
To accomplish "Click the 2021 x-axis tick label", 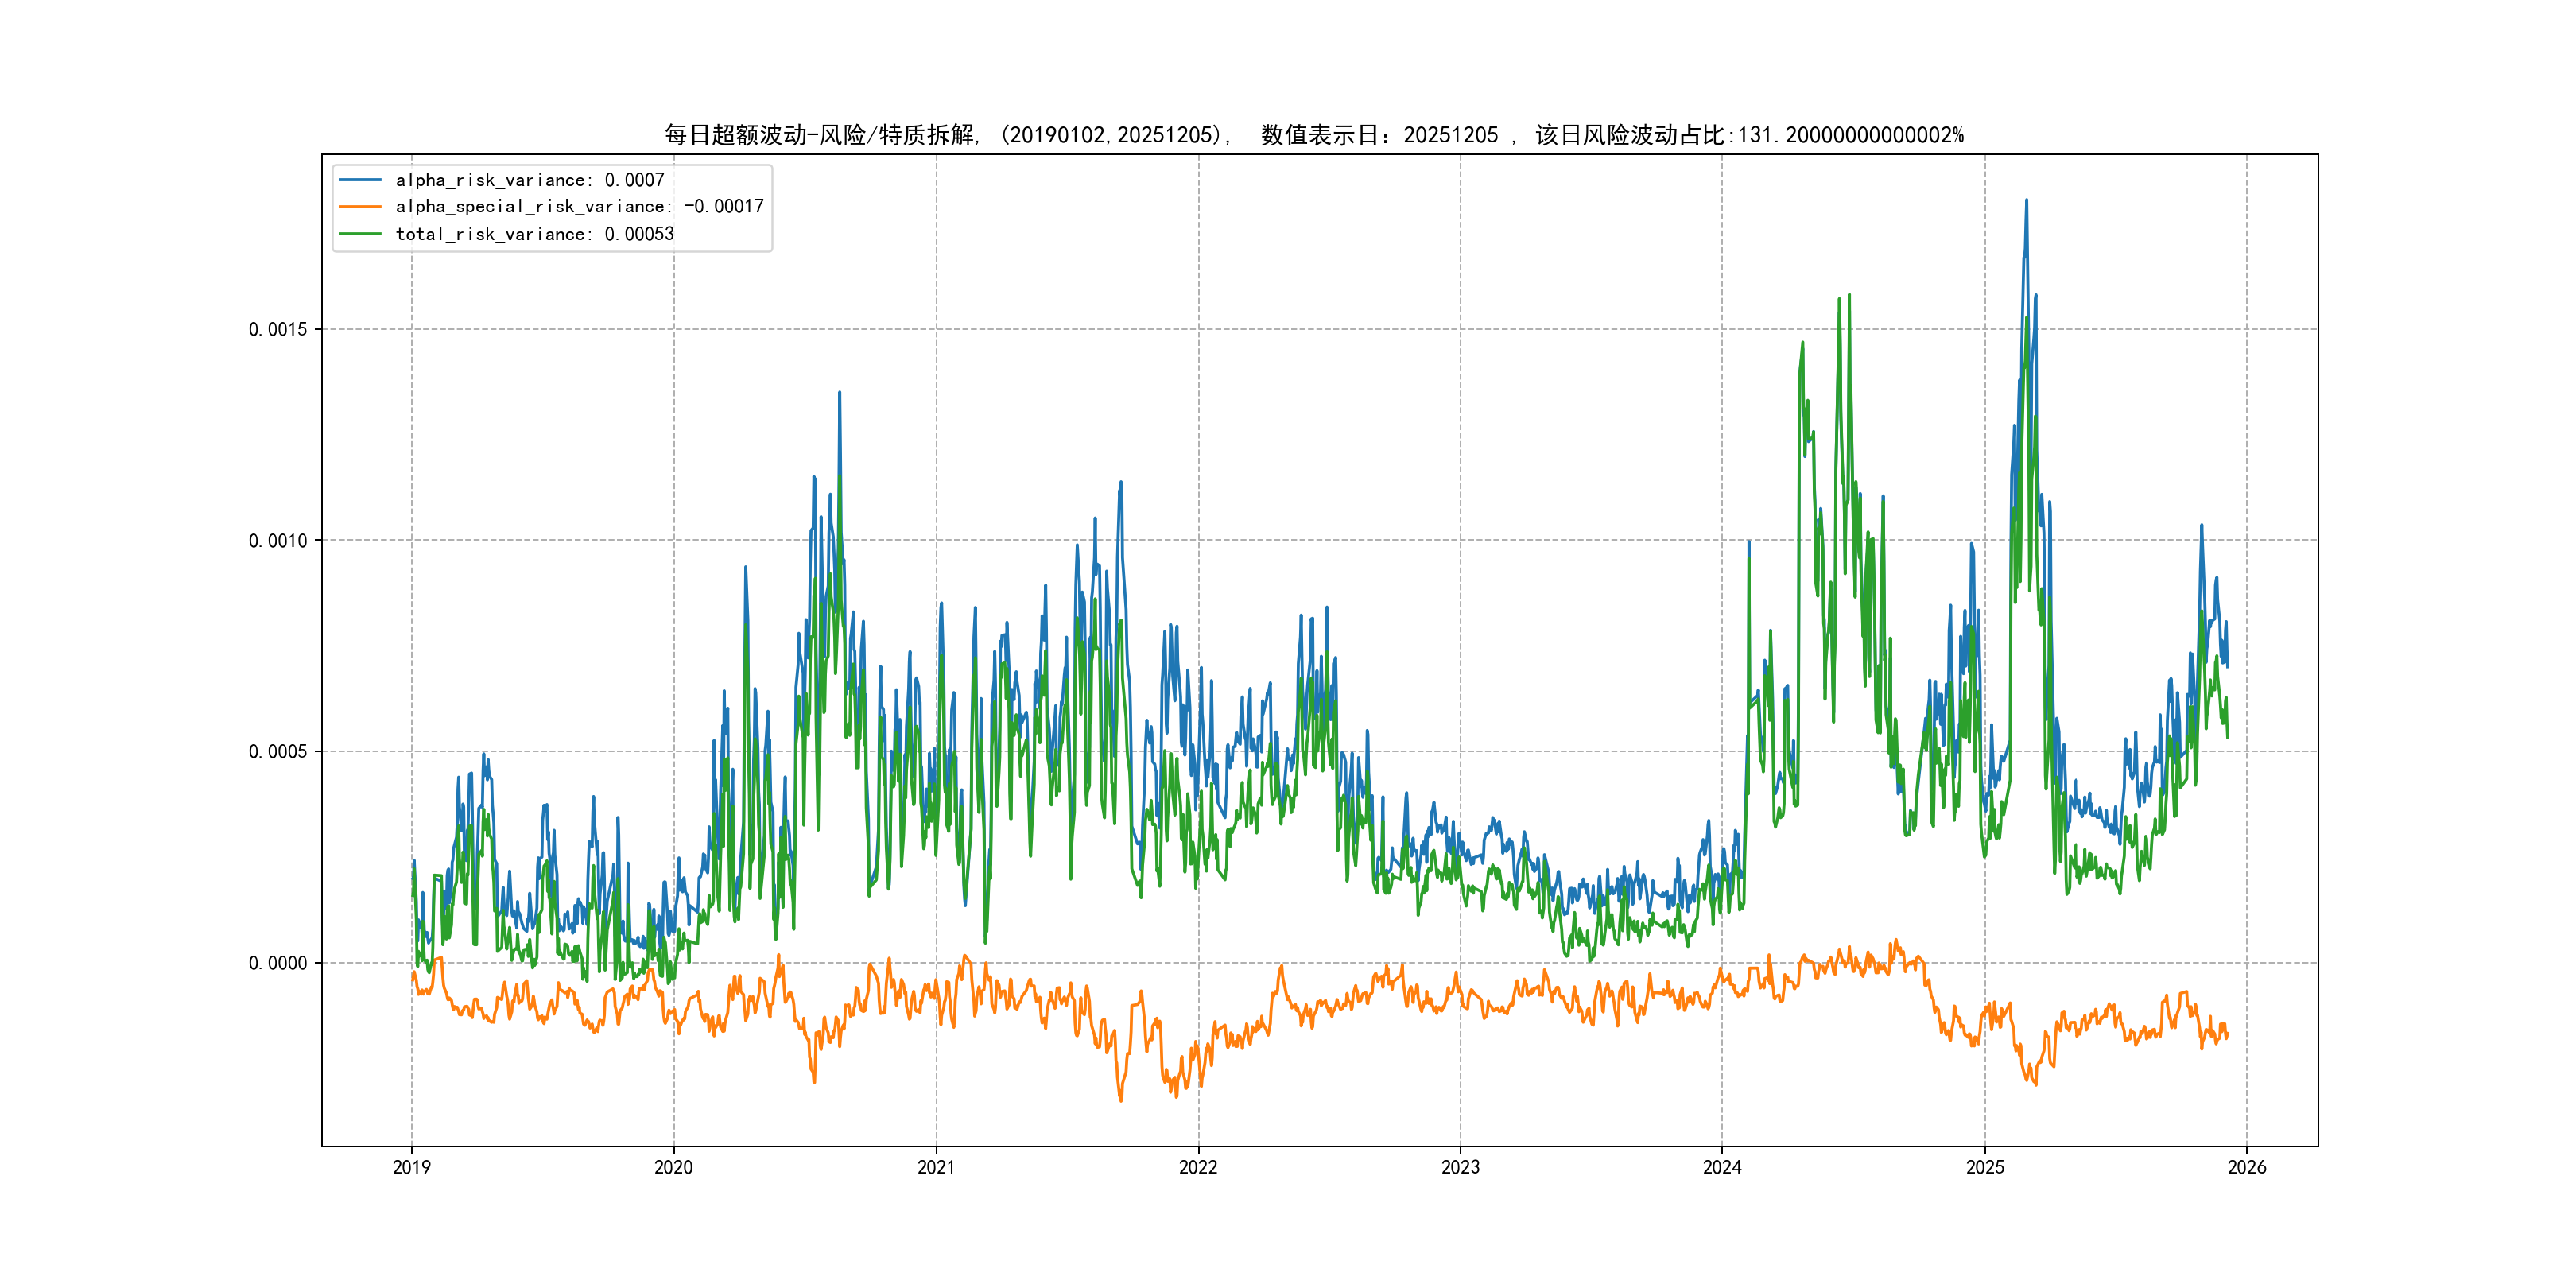I will pos(936,1167).
